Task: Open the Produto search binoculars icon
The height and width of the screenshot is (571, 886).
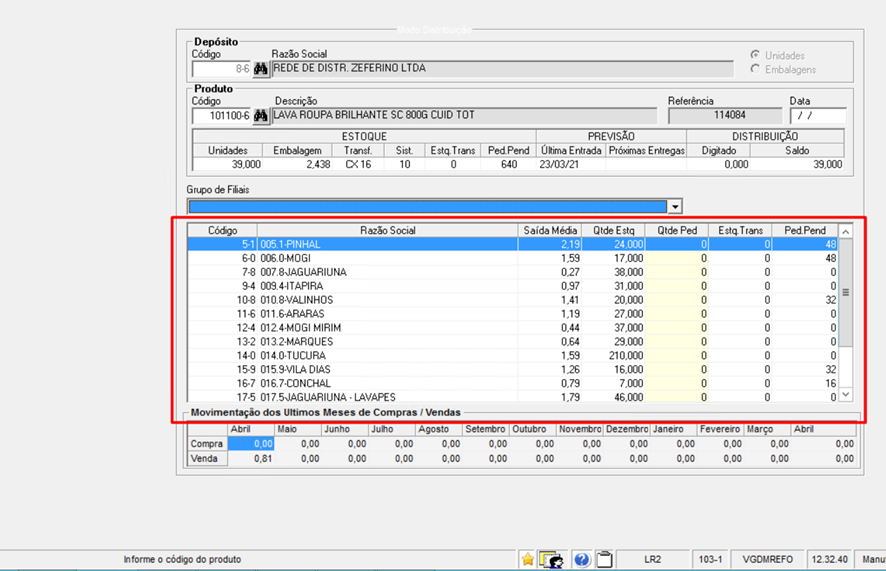Action: point(260,116)
